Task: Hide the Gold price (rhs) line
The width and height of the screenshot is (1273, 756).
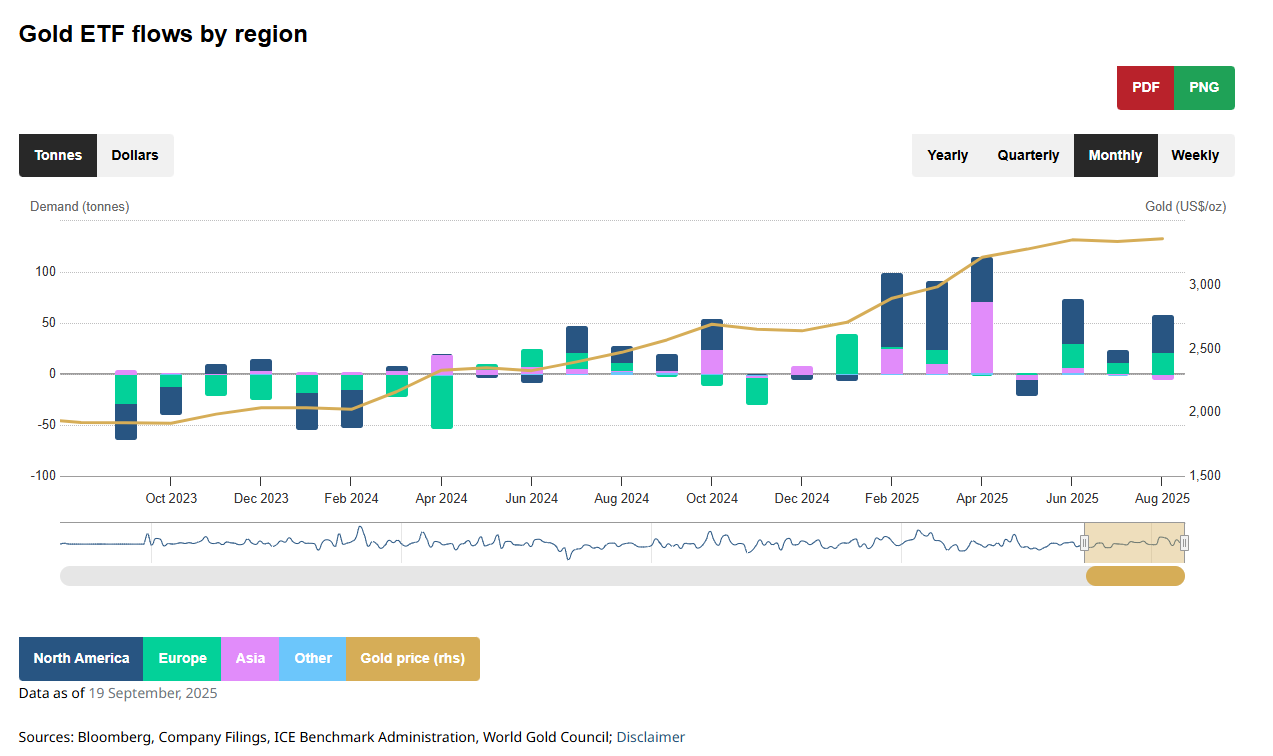Action: 412,659
